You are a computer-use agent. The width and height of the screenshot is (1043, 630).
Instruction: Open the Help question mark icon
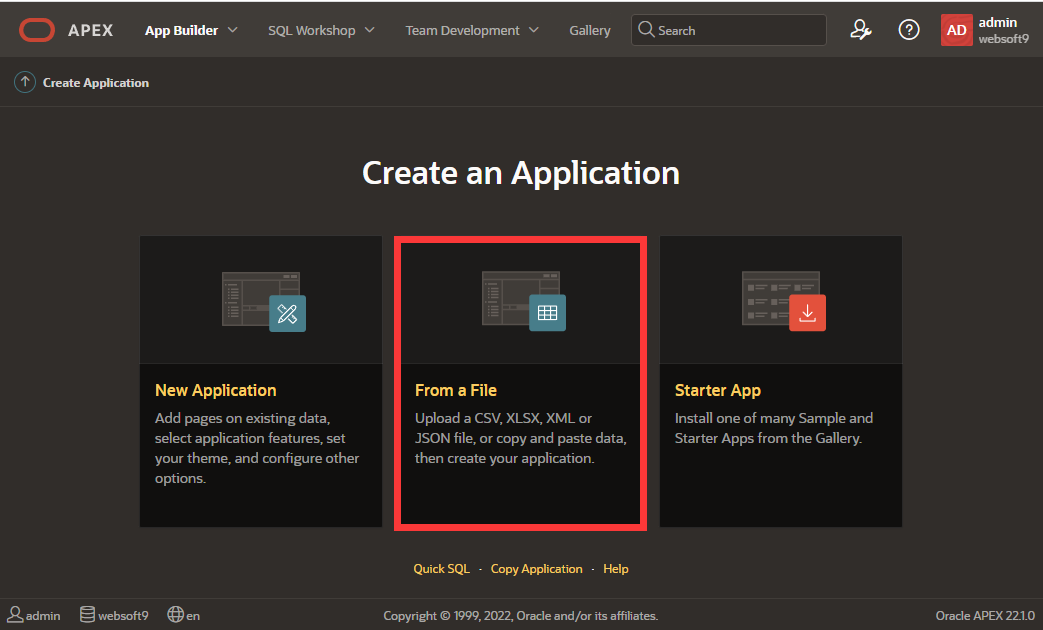click(x=908, y=30)
